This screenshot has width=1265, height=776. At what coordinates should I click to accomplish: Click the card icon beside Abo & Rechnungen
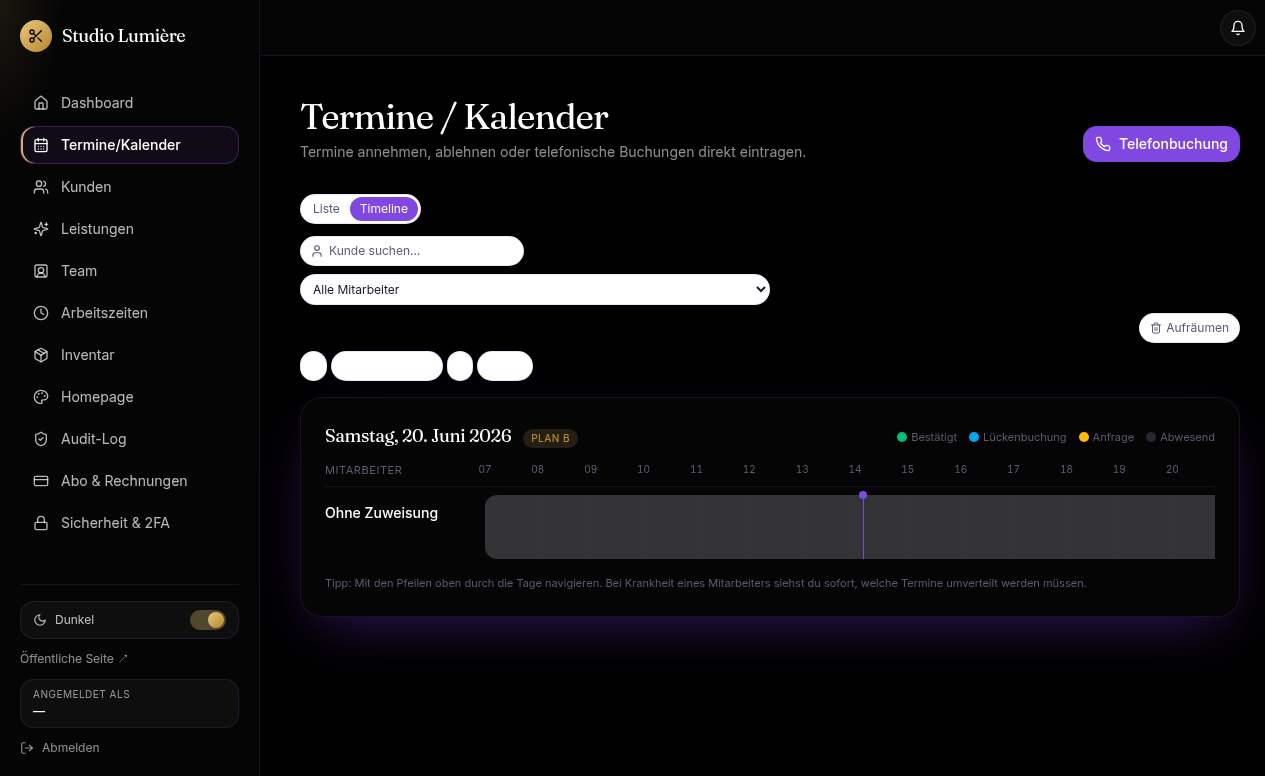41,481
